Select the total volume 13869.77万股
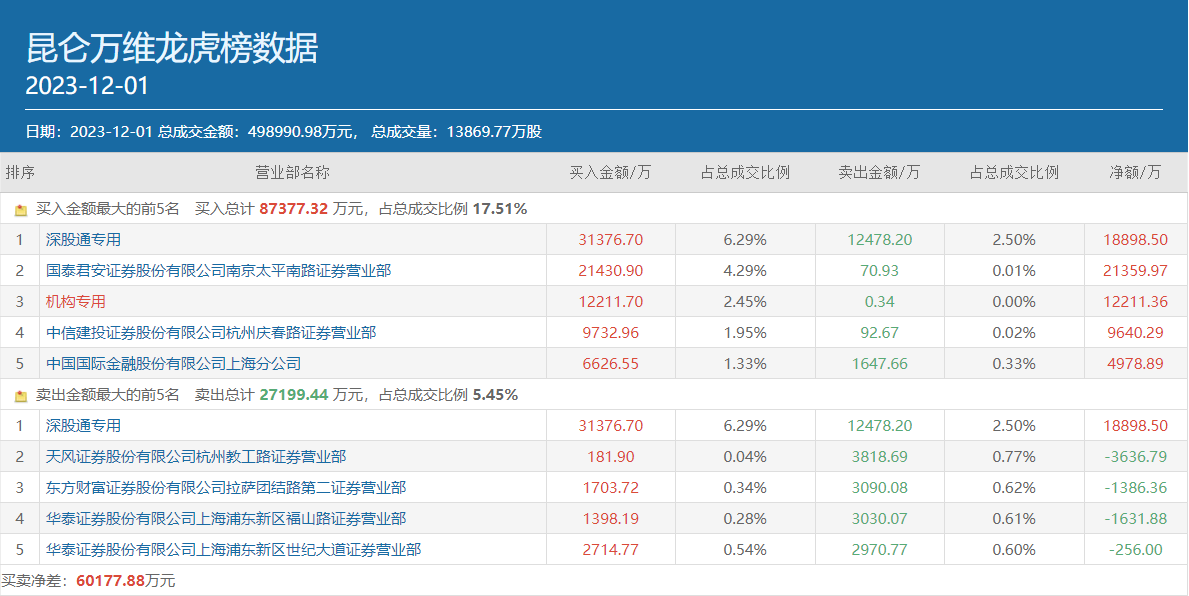 pyautogui.click(x=494, y=132)
